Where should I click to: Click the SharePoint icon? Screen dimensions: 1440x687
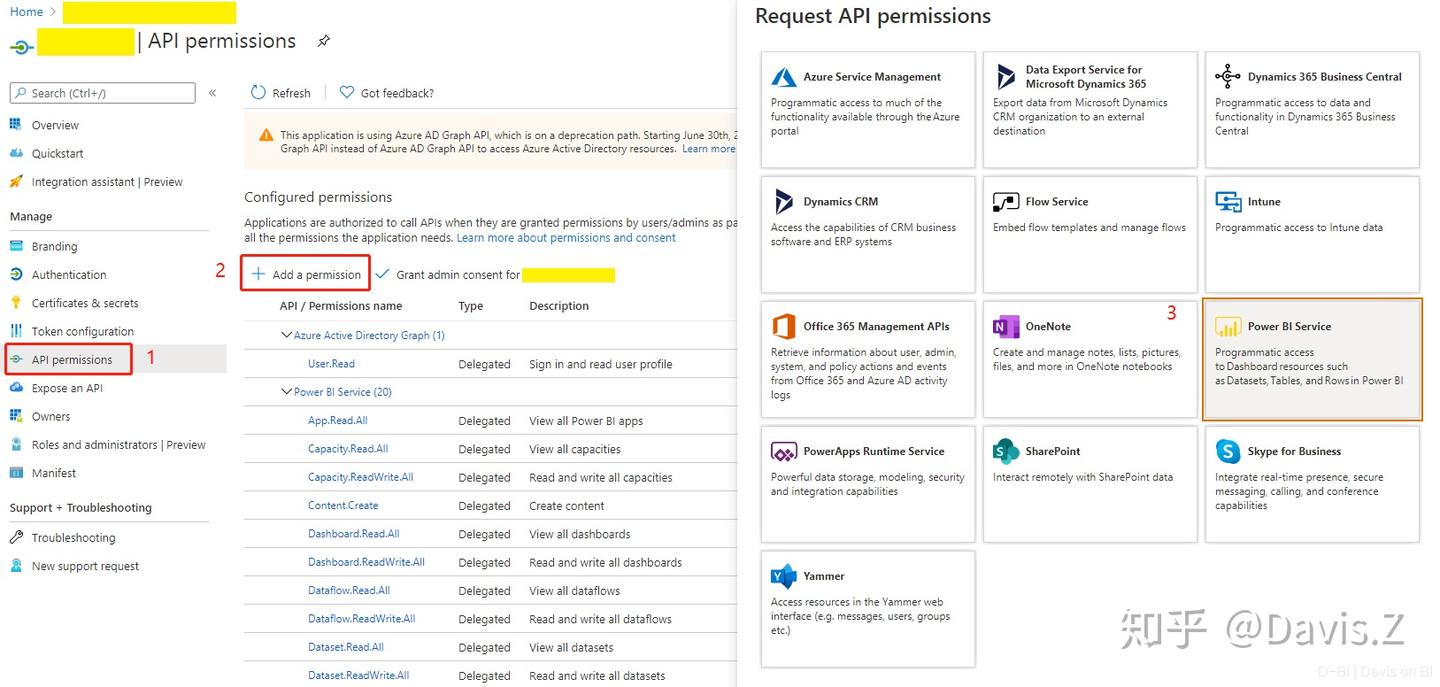[x=1005, y=451]
